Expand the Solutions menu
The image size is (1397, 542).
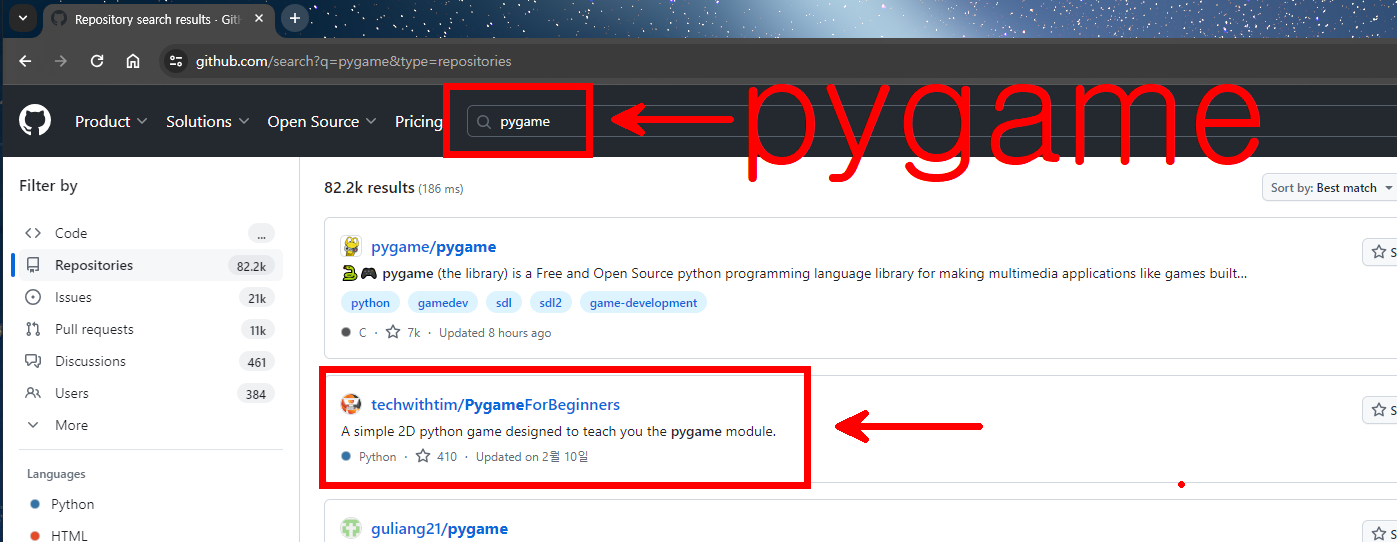pos(207,121)
